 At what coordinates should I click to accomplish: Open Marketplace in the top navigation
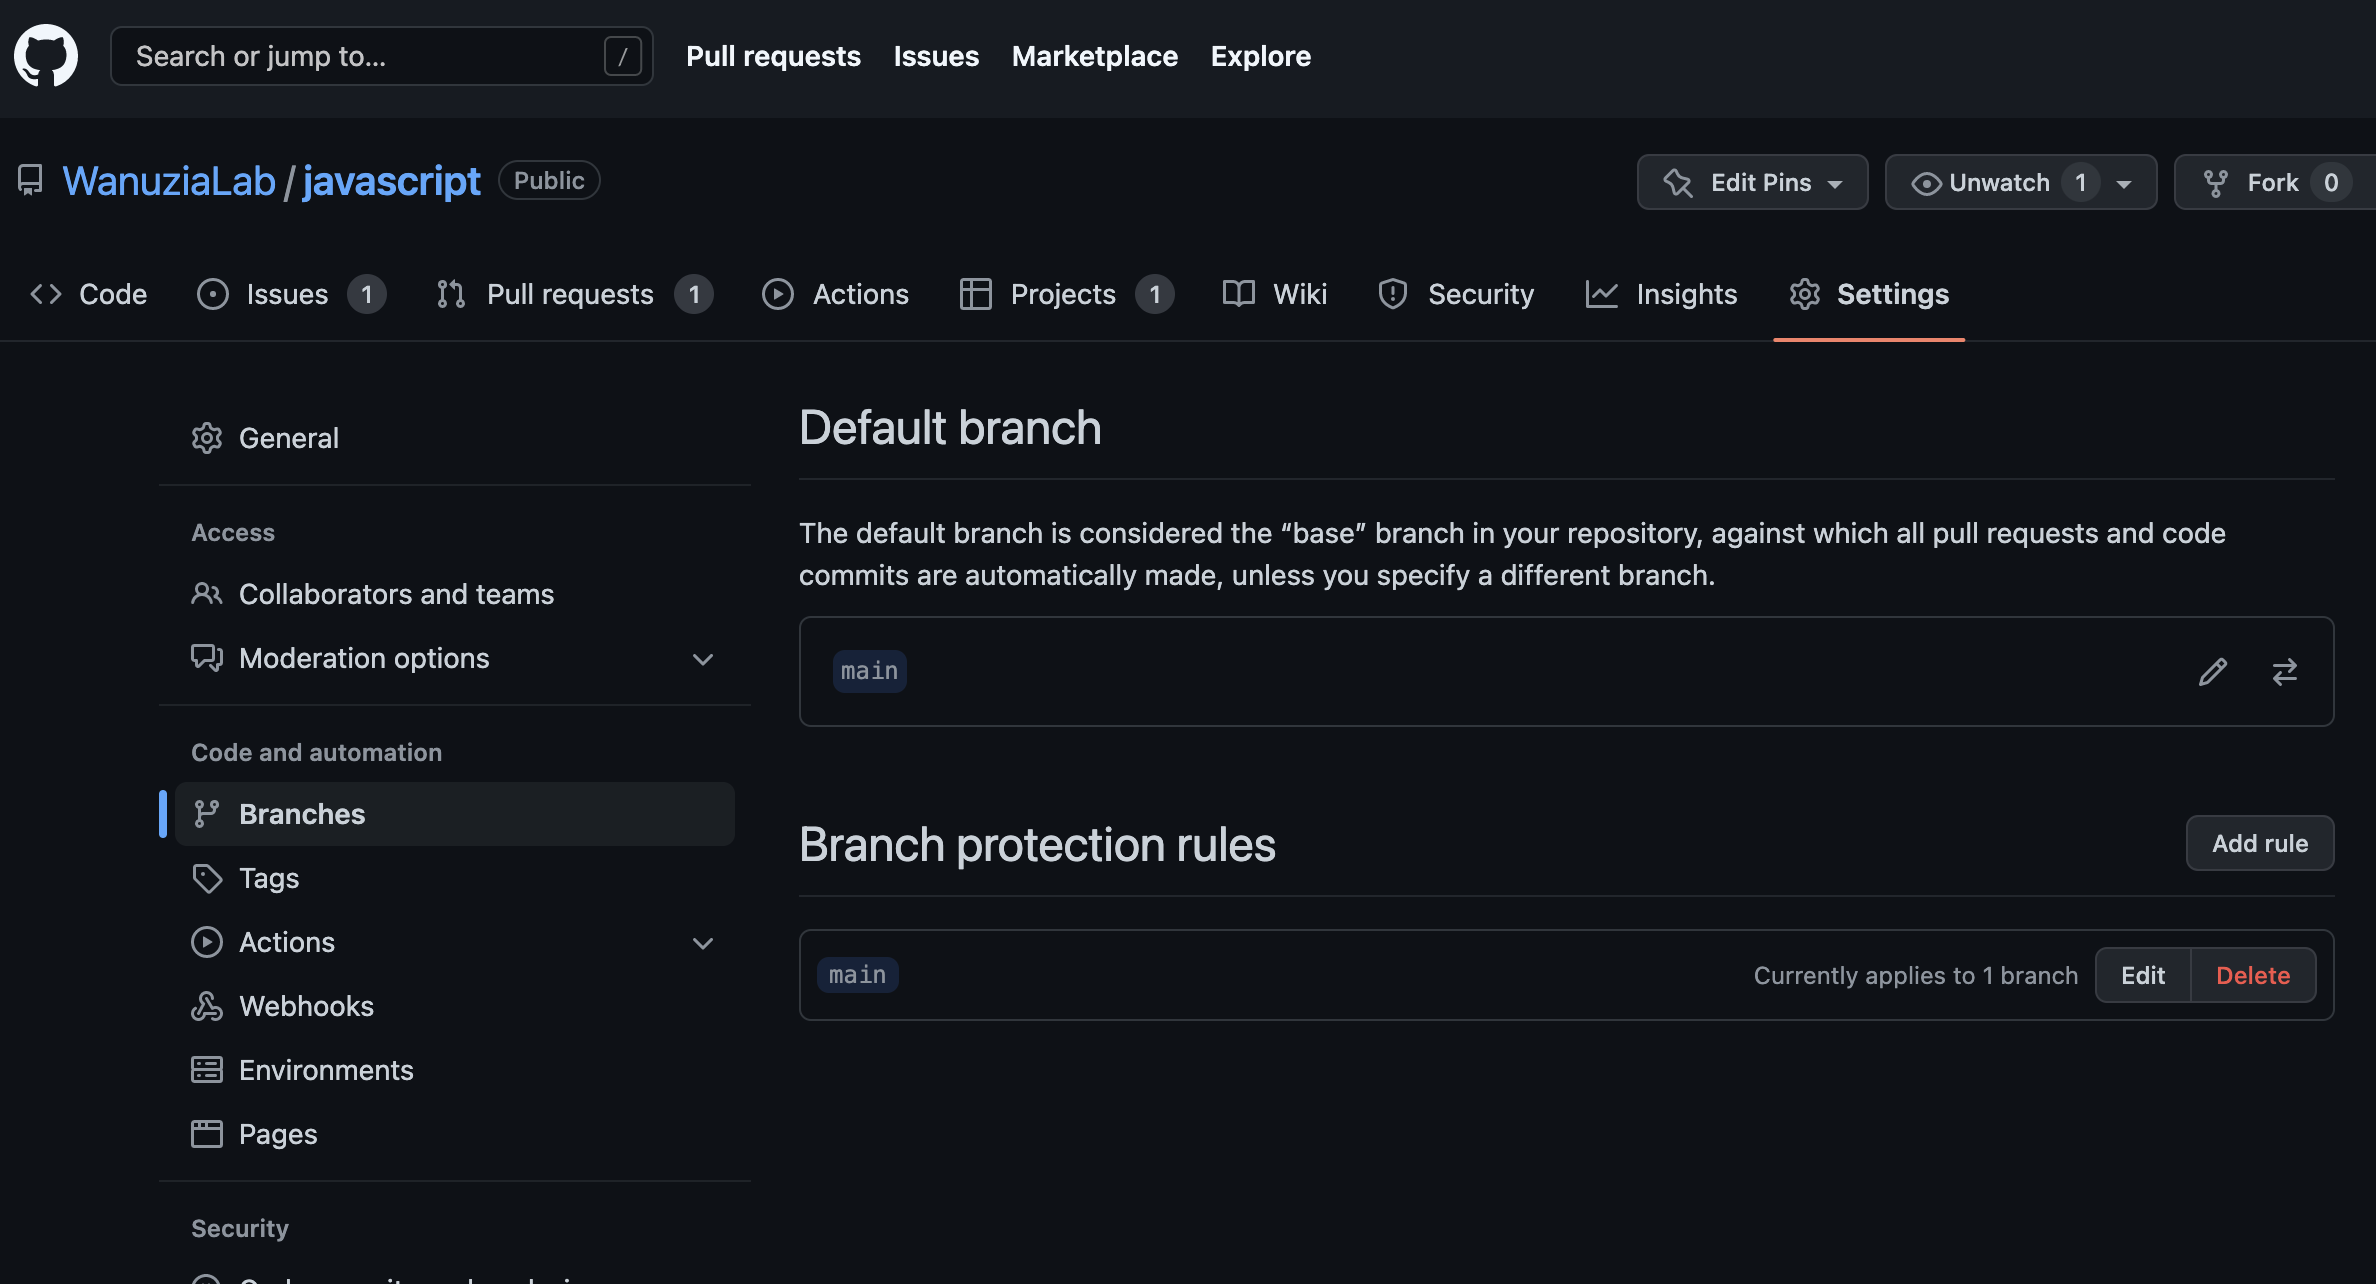pyautogui.click(x=1094, y=56)
